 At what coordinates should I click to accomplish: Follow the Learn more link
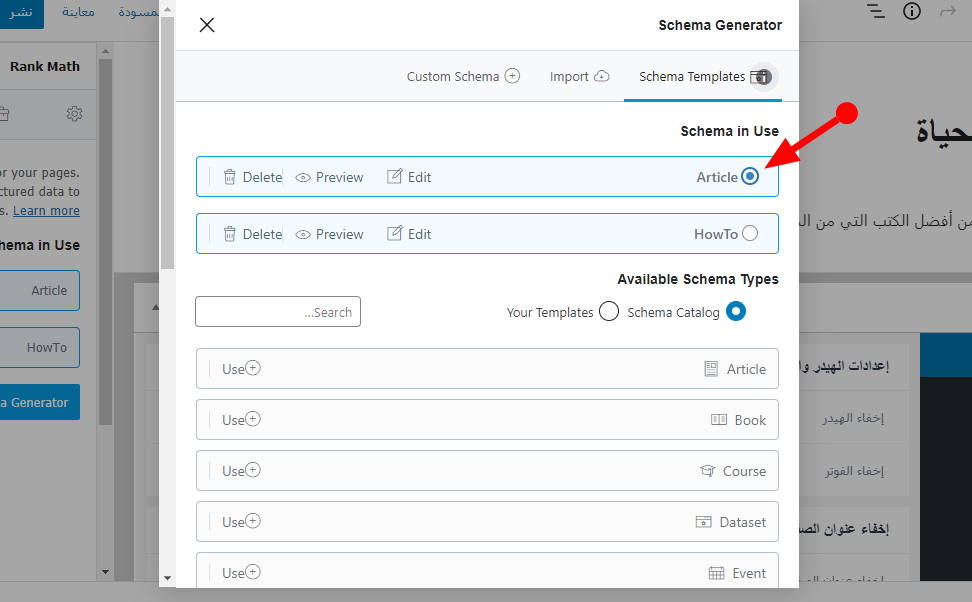click(46, 211)
